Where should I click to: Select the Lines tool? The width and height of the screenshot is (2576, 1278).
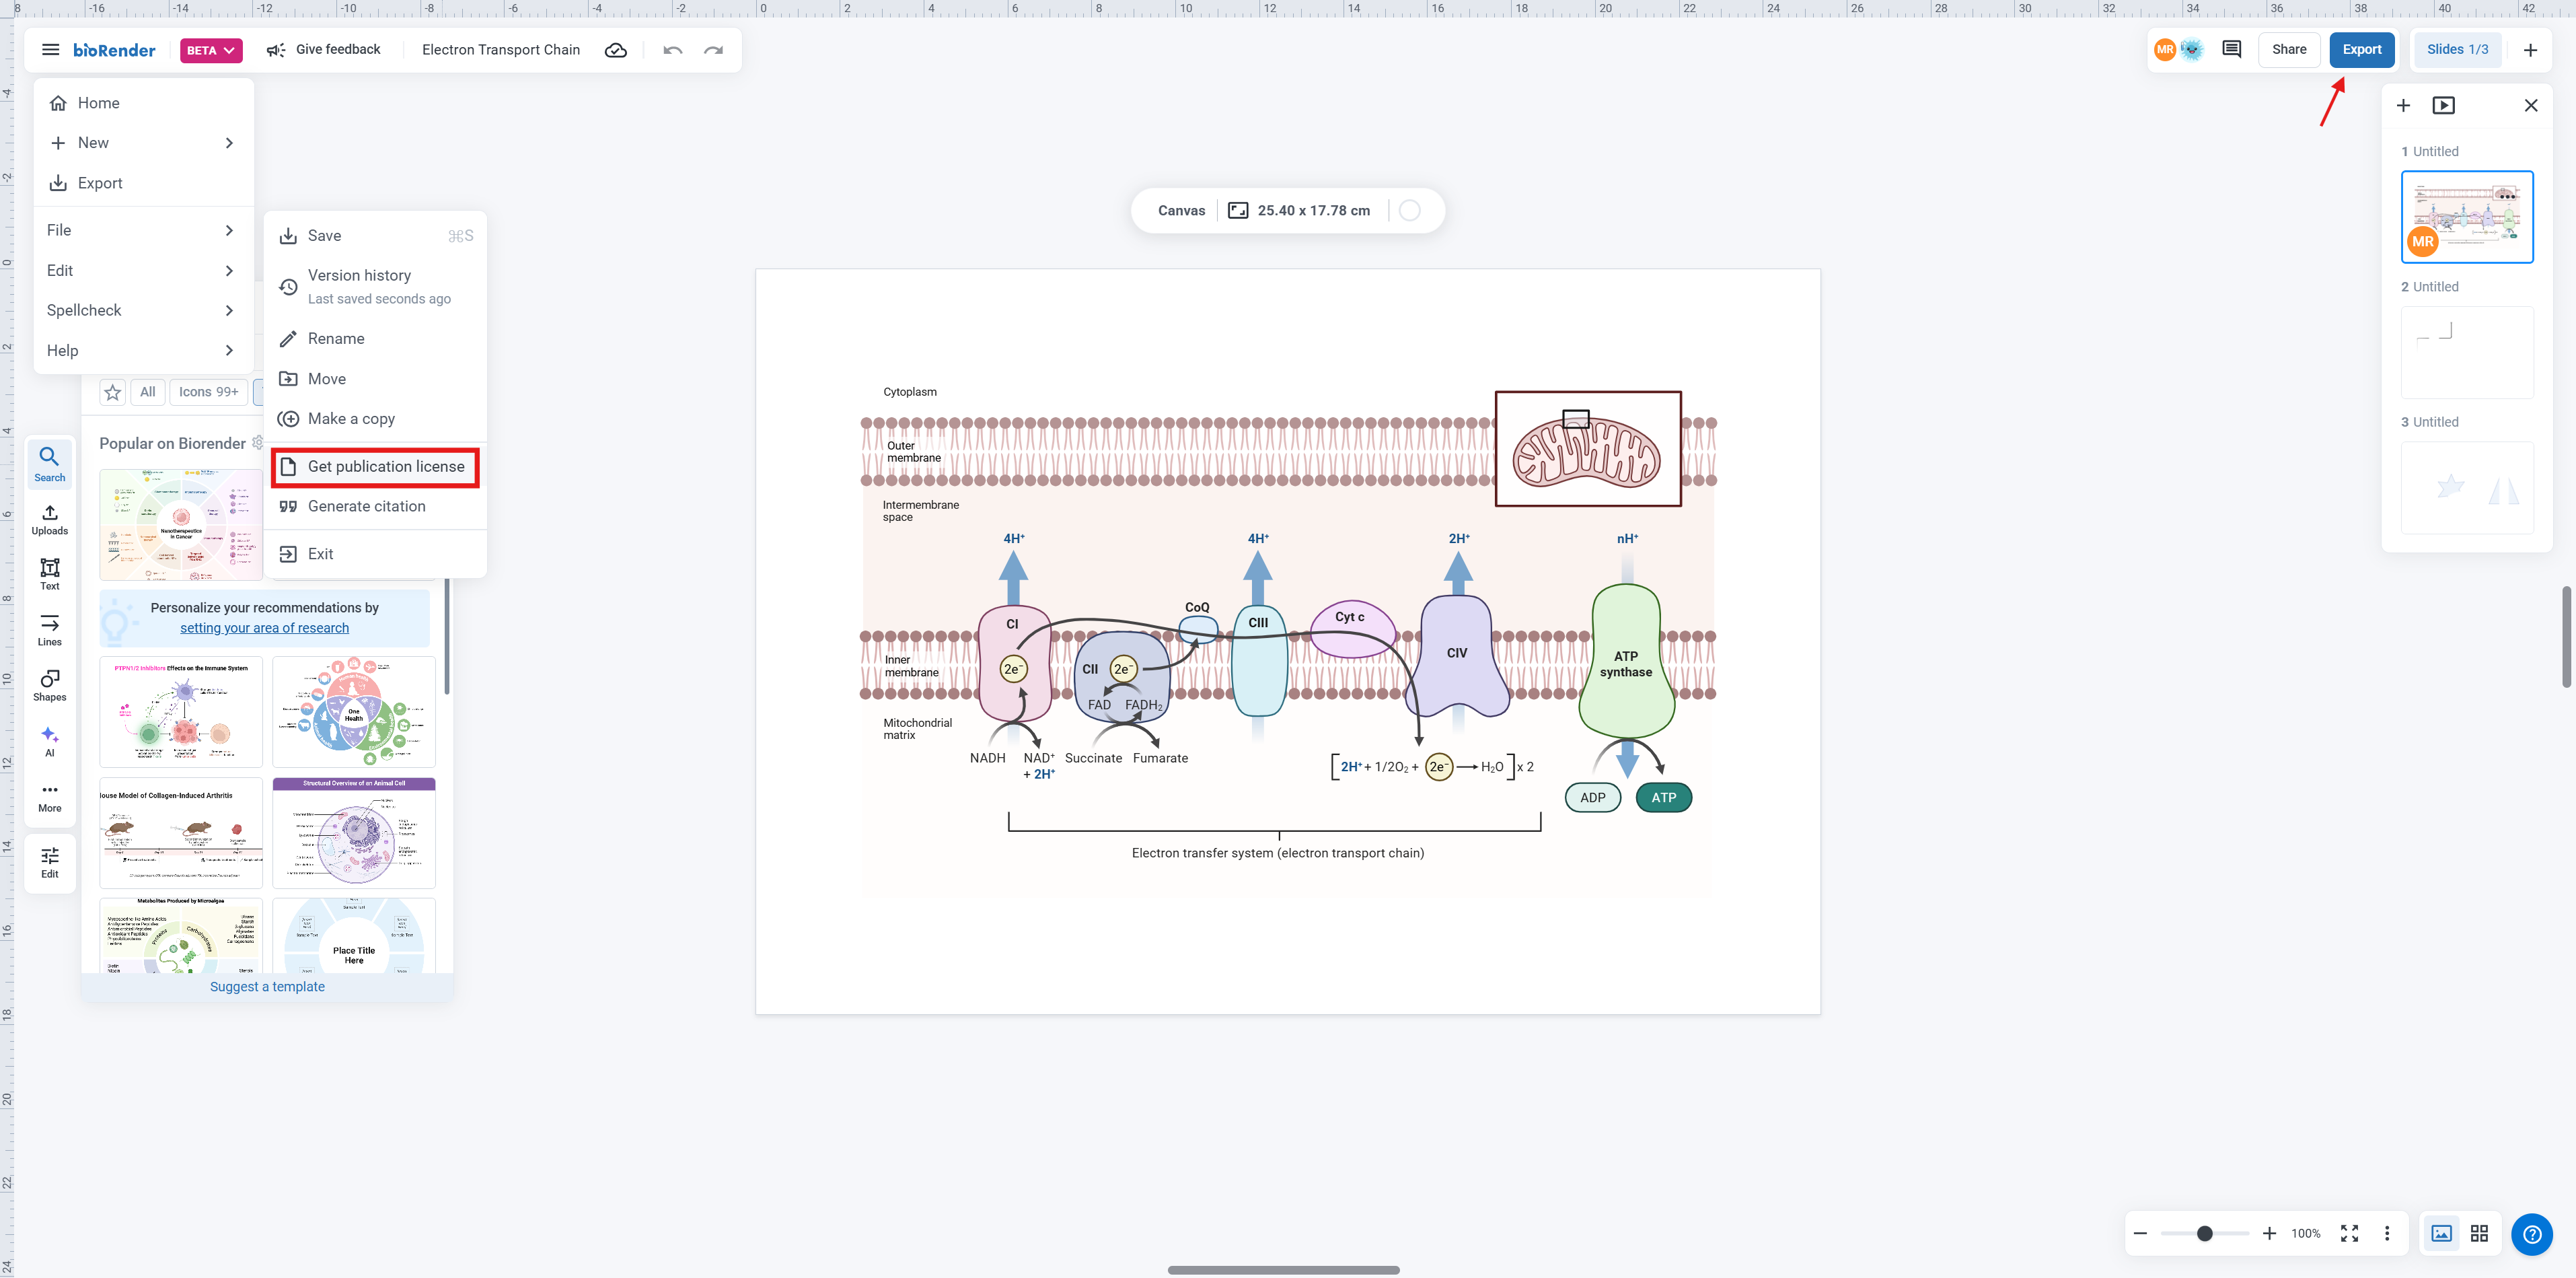coord(49,630)
